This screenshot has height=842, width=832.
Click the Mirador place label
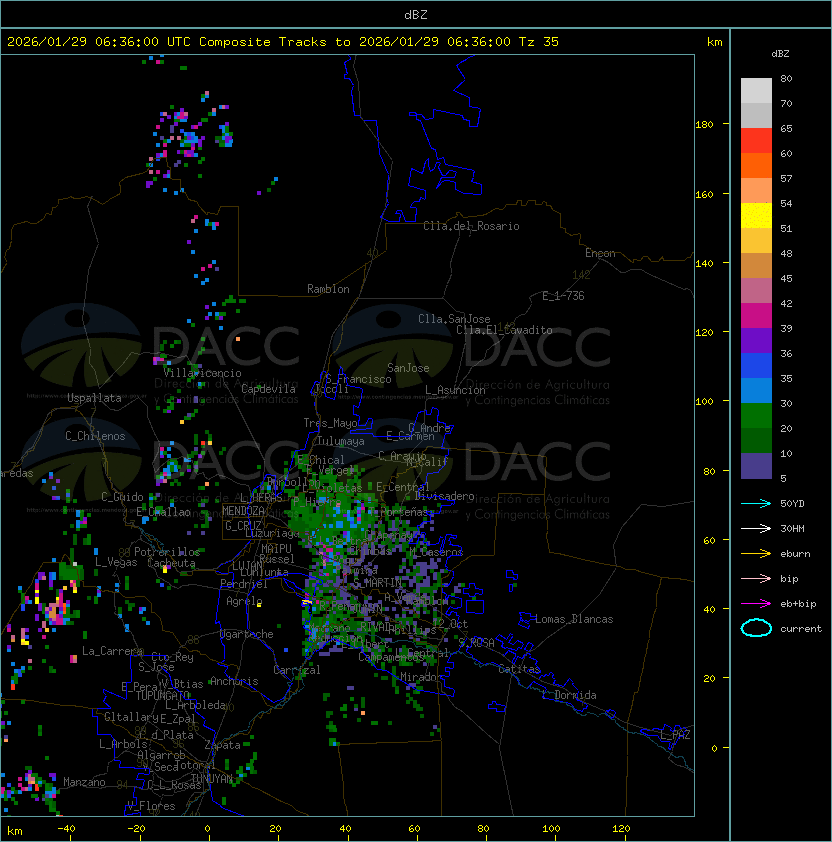click(422, 677)
